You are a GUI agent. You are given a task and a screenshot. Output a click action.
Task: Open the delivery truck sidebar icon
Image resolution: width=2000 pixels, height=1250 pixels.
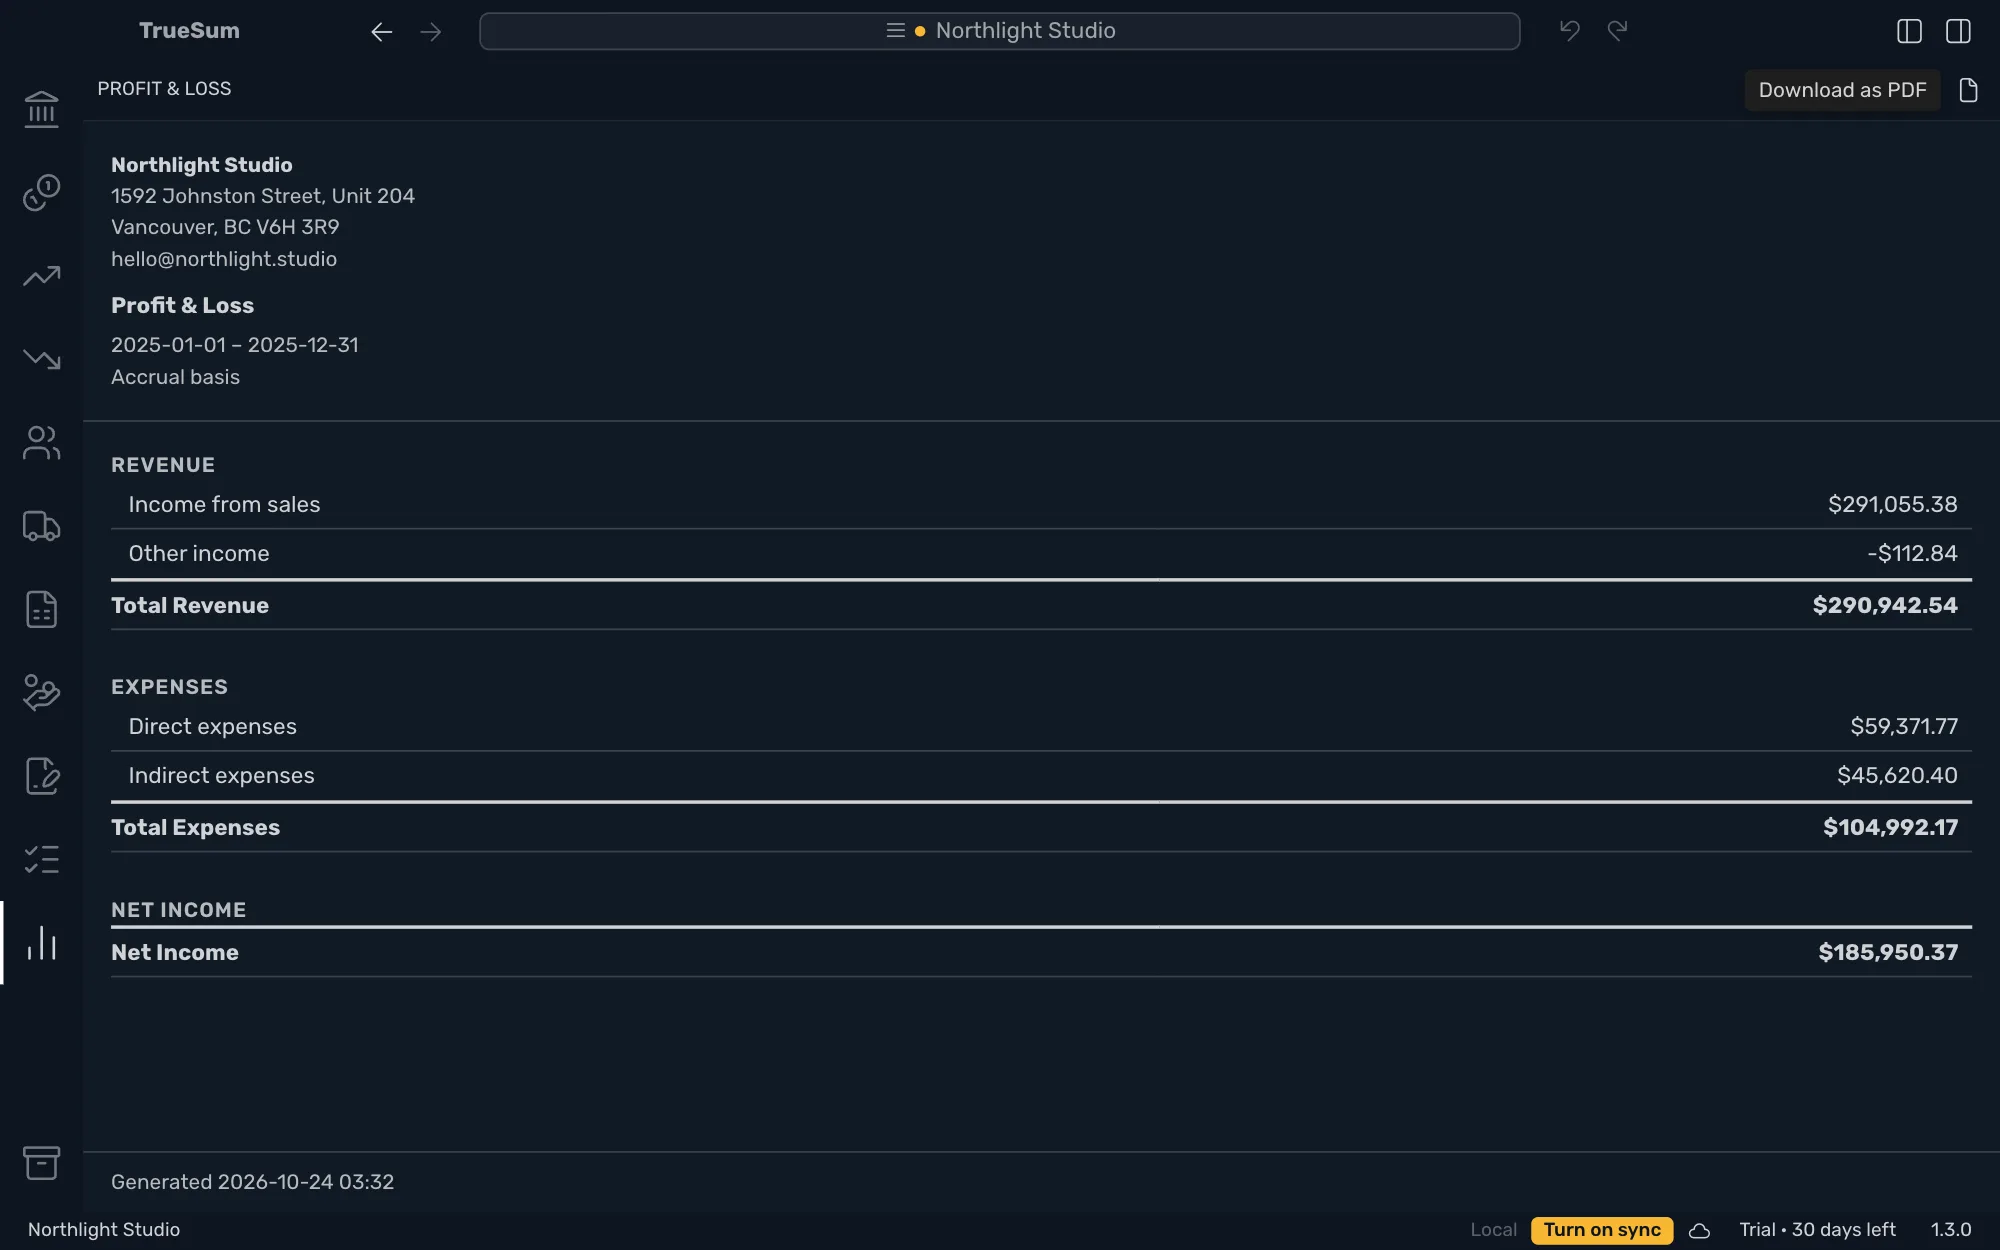(x=41, y=526)
